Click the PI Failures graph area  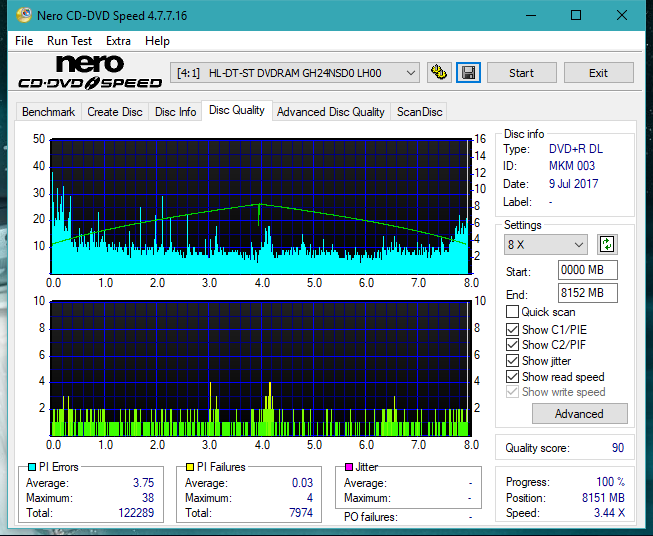261,369
